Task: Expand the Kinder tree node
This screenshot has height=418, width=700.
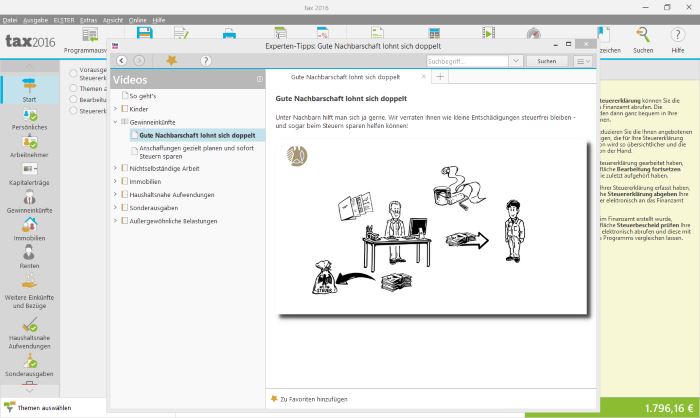Action: pos(115,109)
